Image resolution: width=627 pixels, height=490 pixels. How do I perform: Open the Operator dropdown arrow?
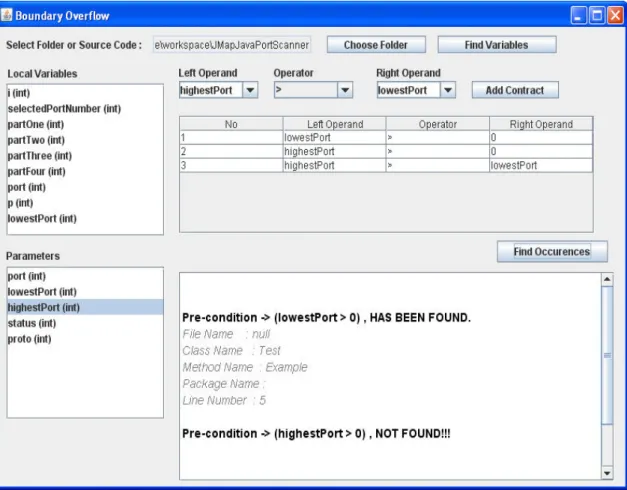[x=345, y=90]
